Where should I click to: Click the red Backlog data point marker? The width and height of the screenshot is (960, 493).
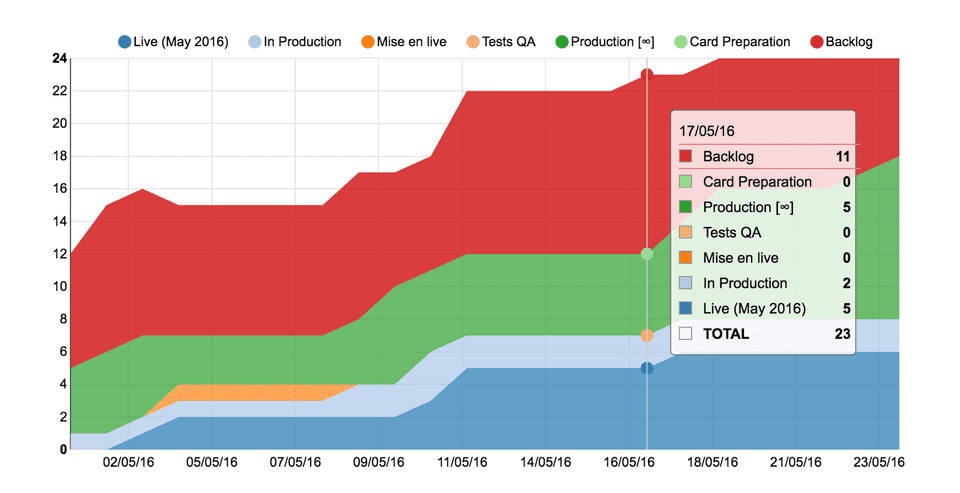click(647, 75)
